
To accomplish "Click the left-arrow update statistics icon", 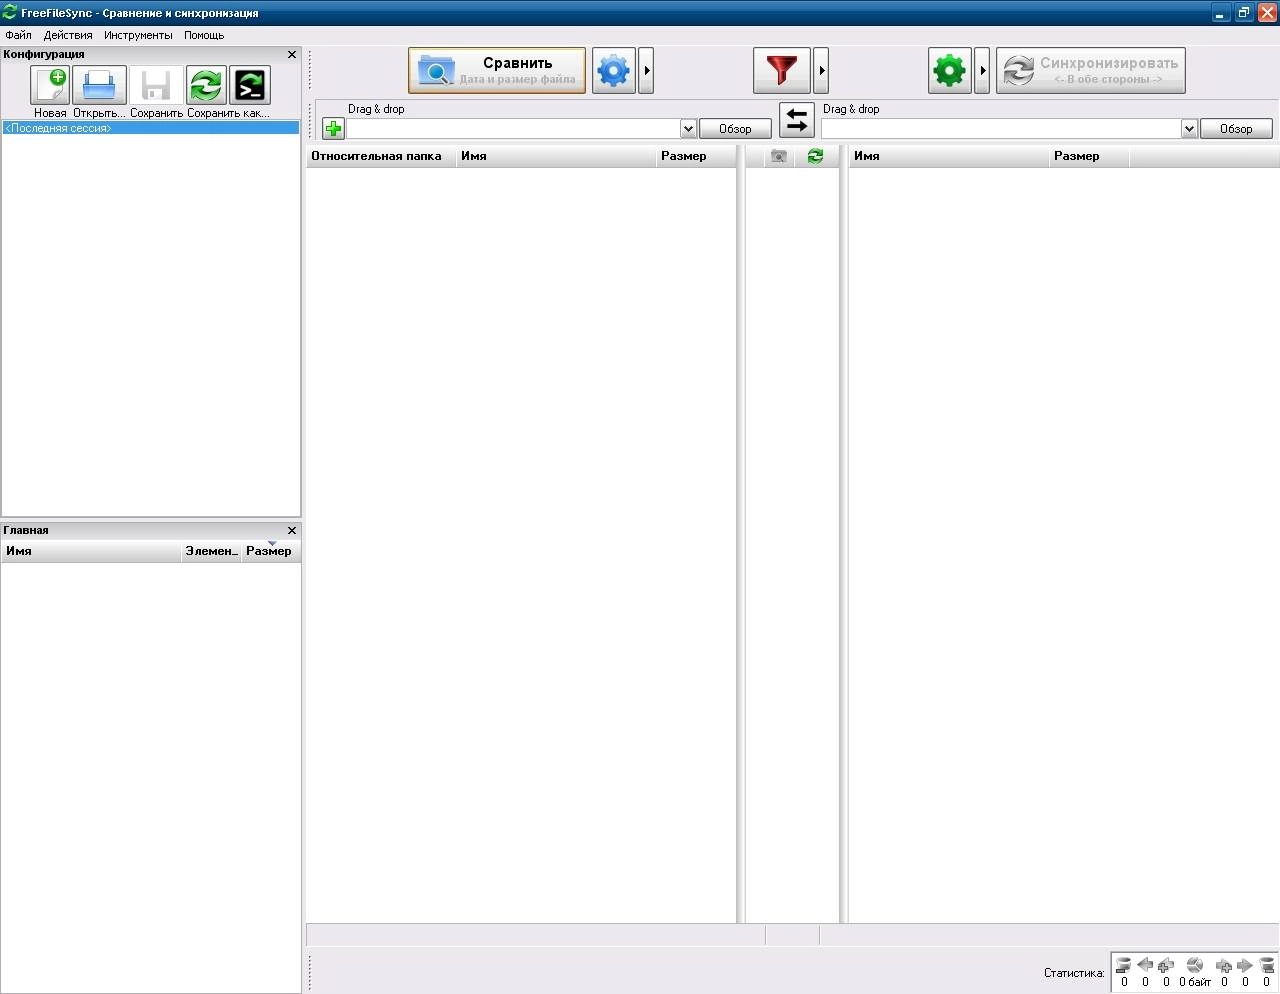I will 1145,965.
